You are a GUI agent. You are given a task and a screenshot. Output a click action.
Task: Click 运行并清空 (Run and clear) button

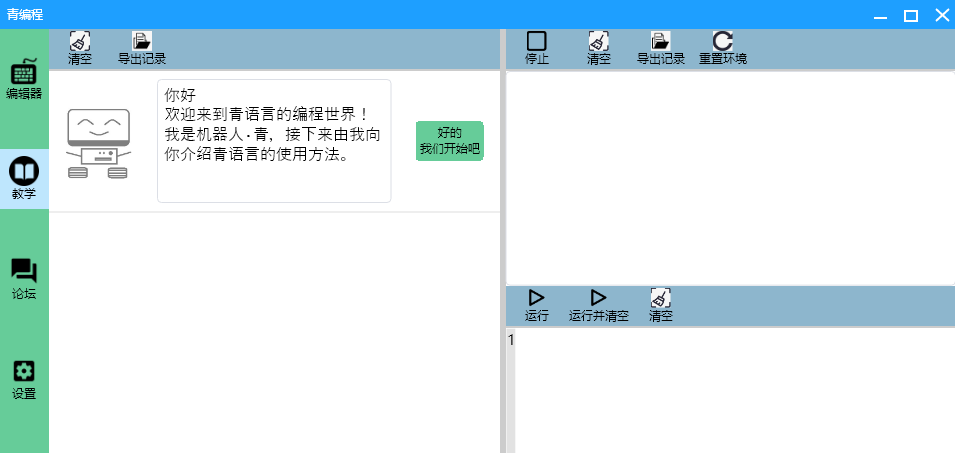click(x=598, y=299)
